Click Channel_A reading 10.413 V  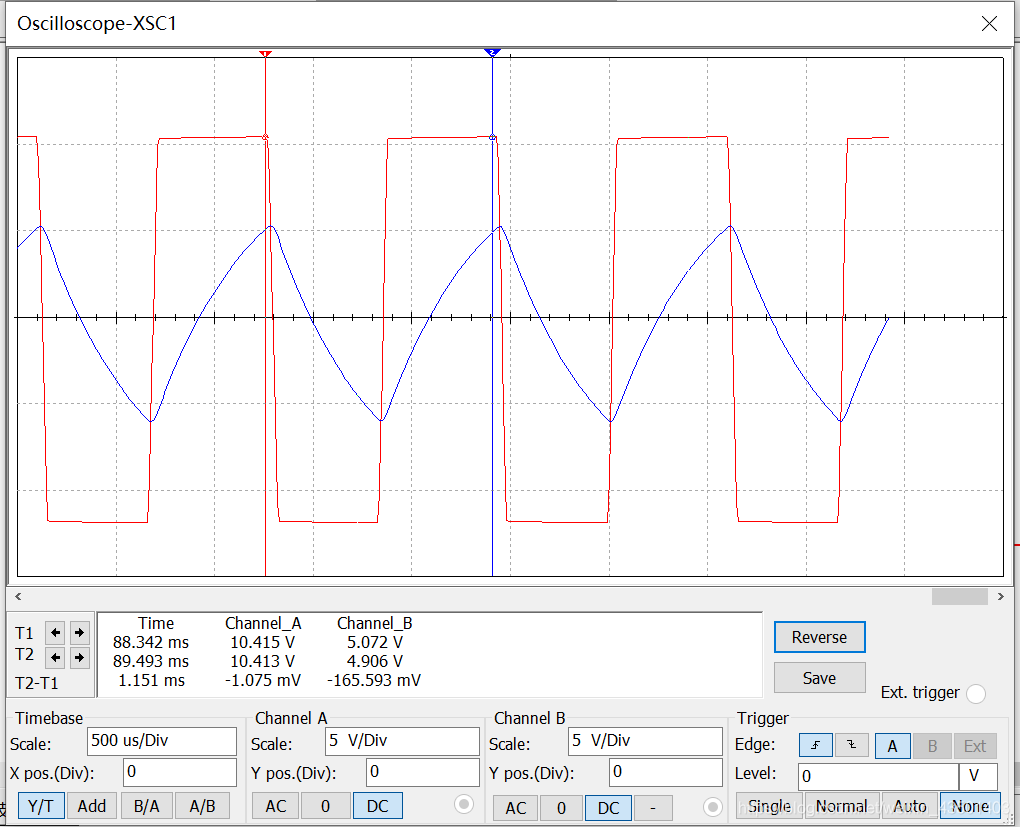(x=263, y=661)
